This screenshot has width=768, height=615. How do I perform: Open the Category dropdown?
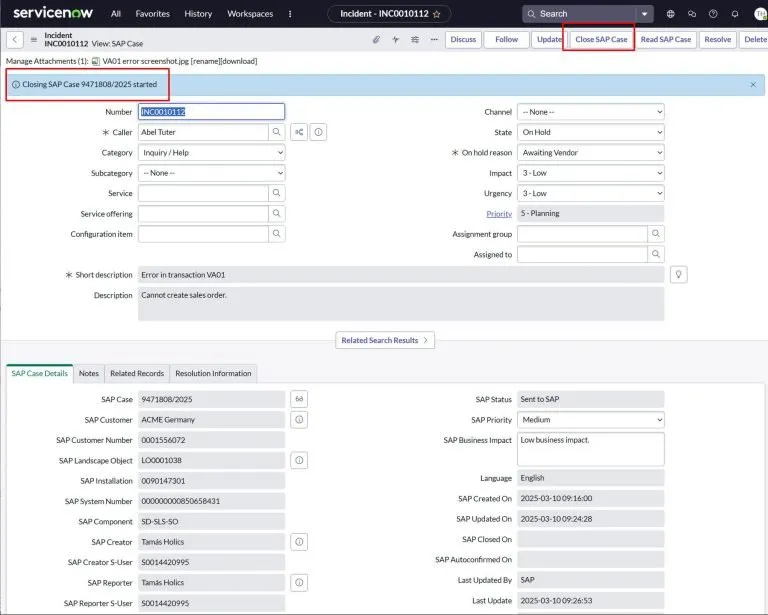click(x=212, y=153)
